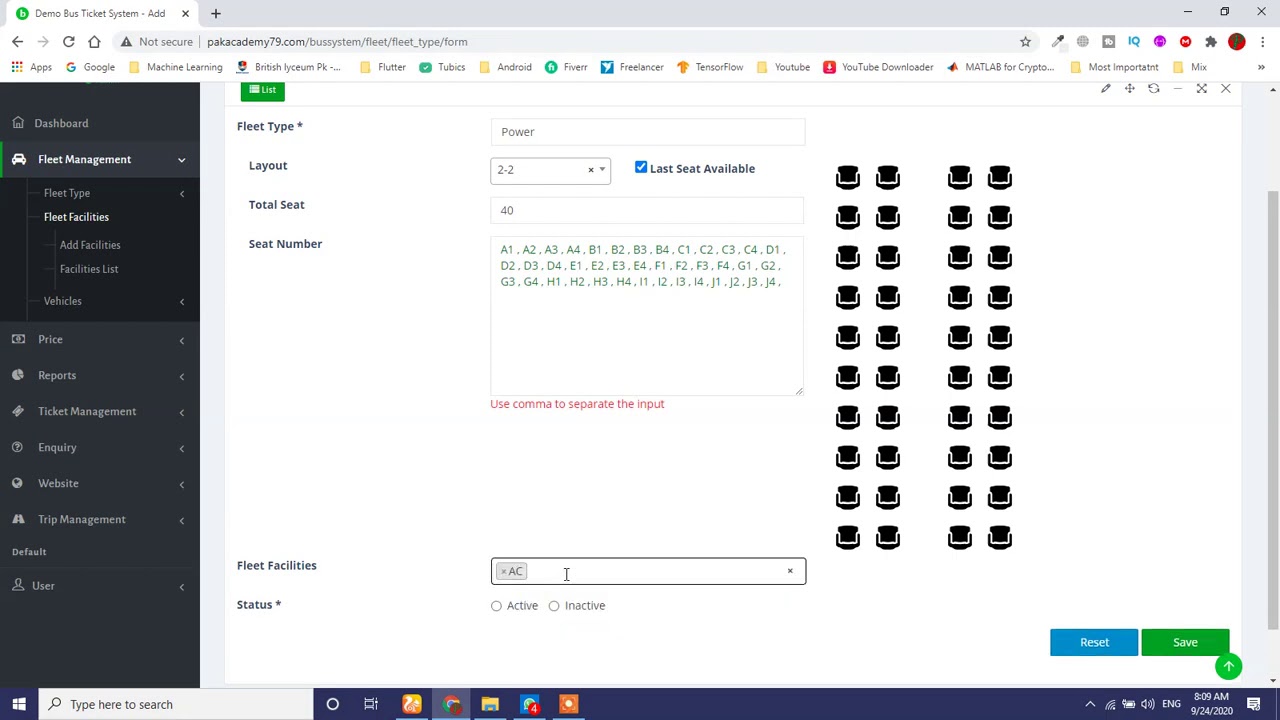Click the bookmark star icon in address bar
This screenshot has height=720, width=1280.
coord(1025,42)
